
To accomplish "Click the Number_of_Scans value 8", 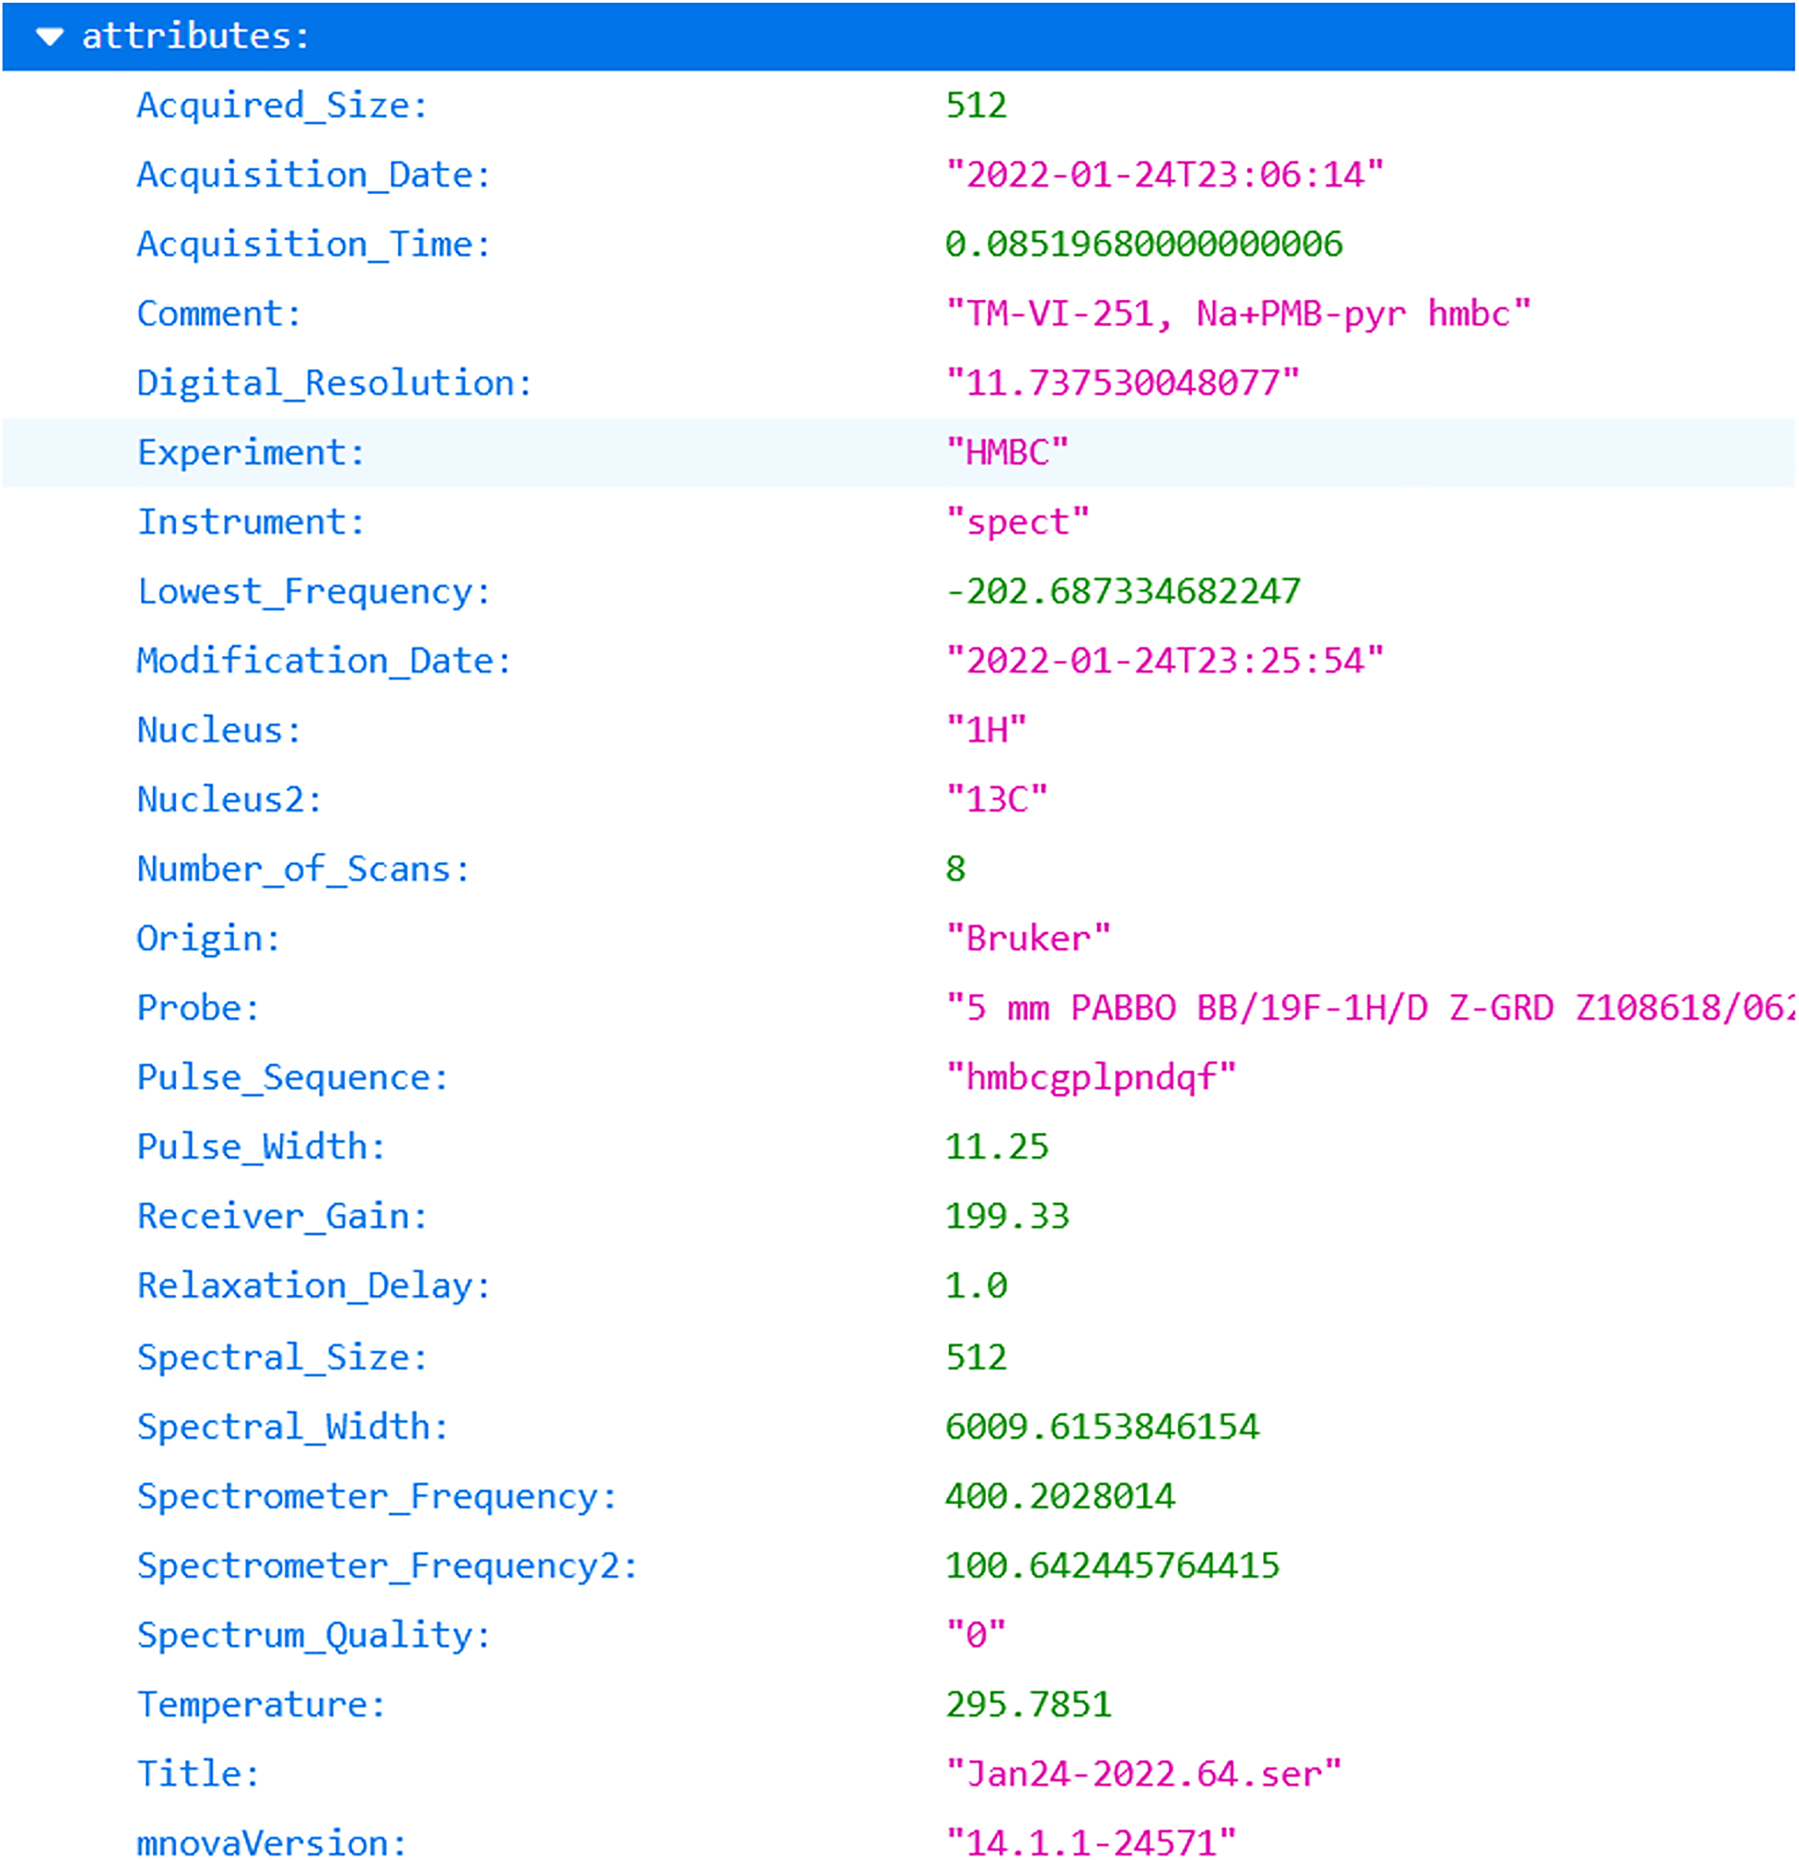I will [x=955, y=868].
